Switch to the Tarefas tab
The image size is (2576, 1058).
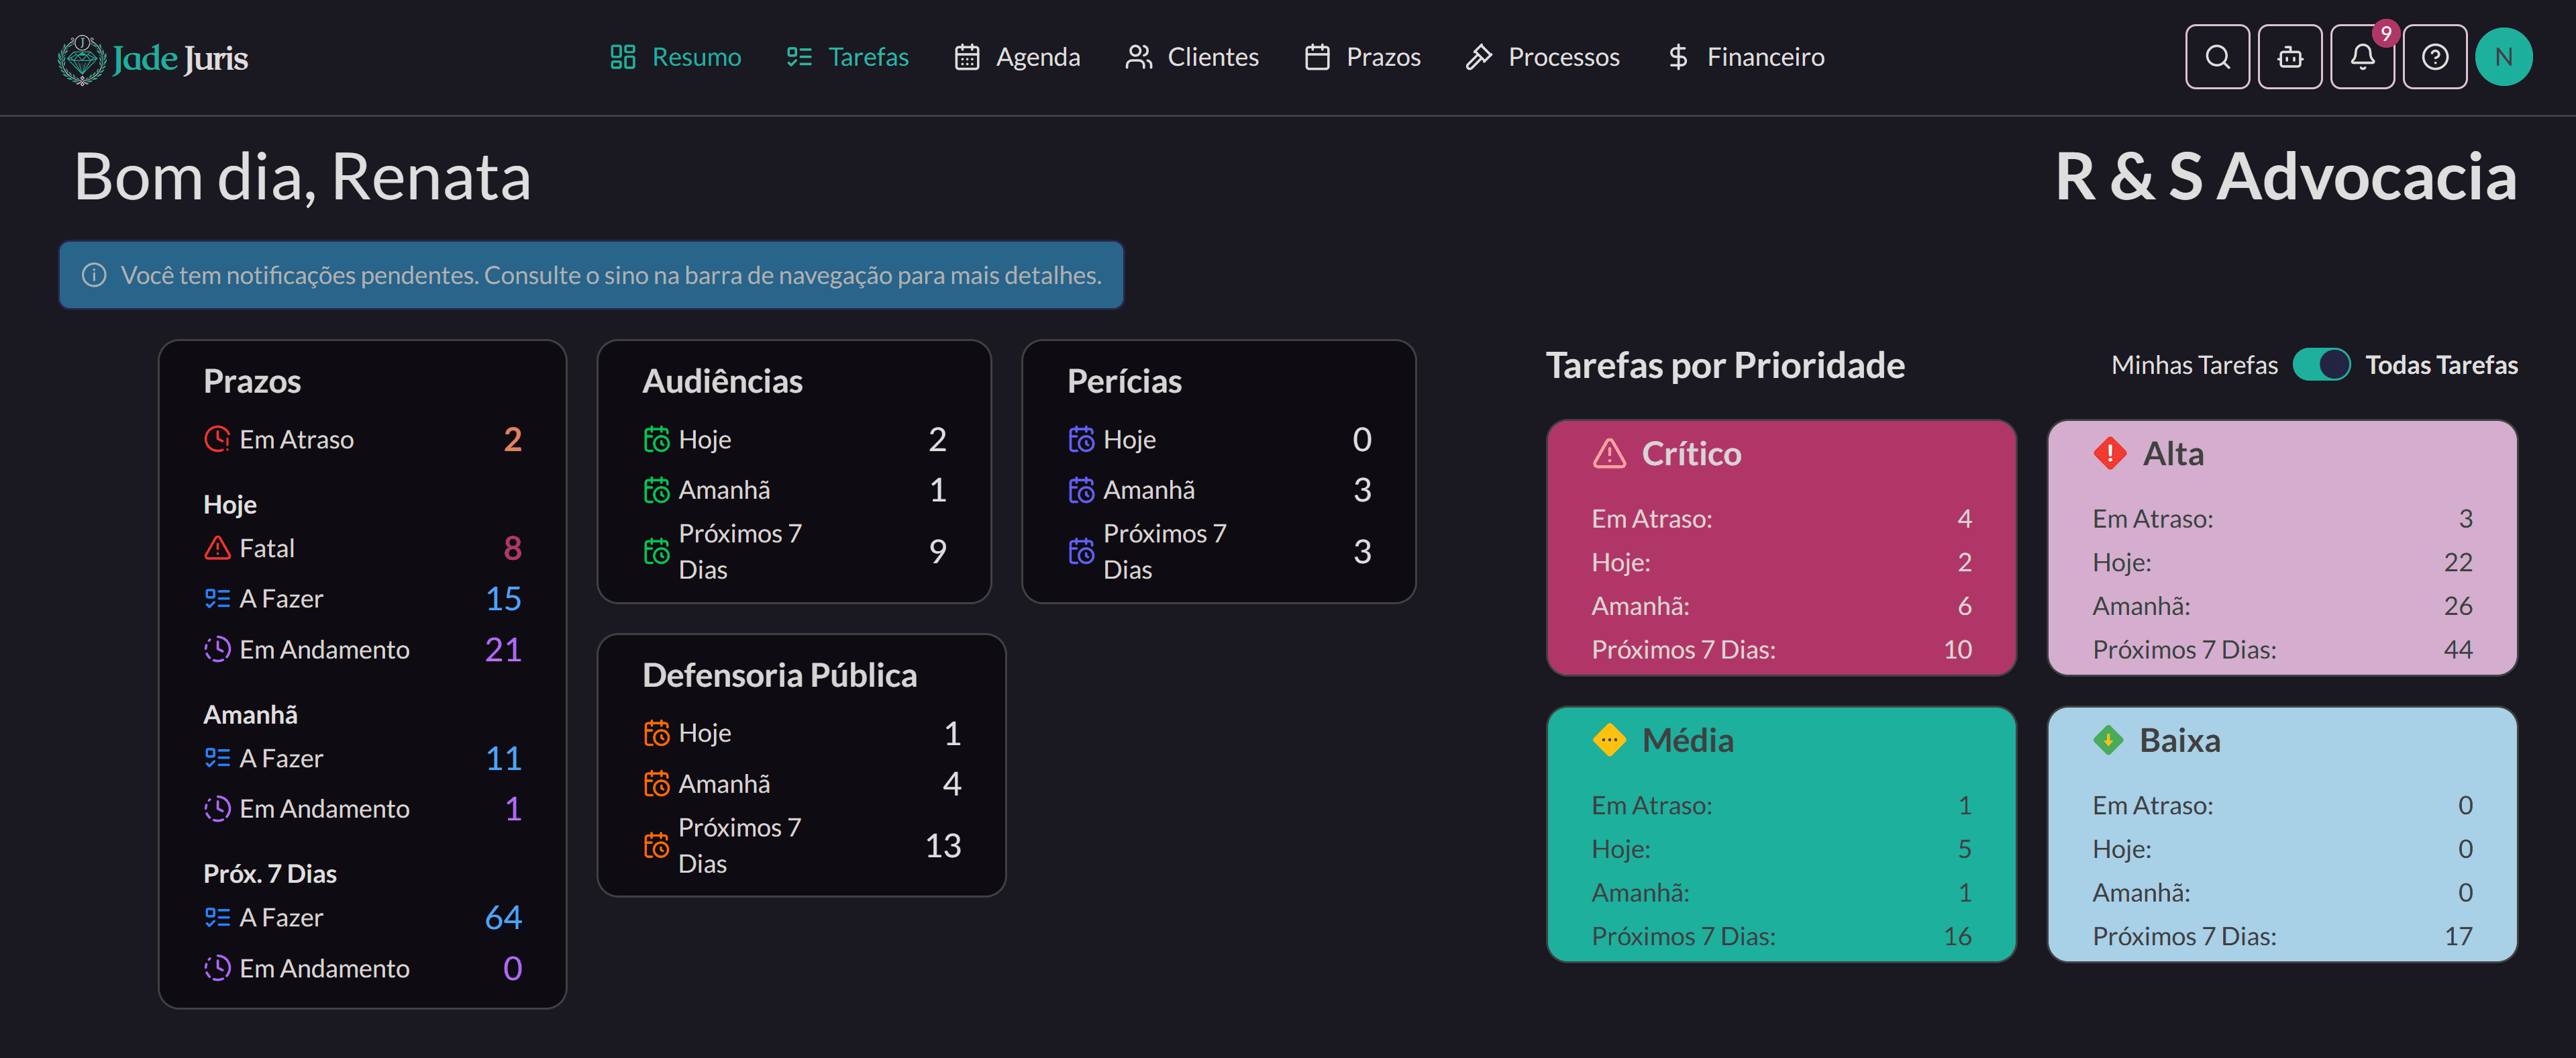[847, 57]
